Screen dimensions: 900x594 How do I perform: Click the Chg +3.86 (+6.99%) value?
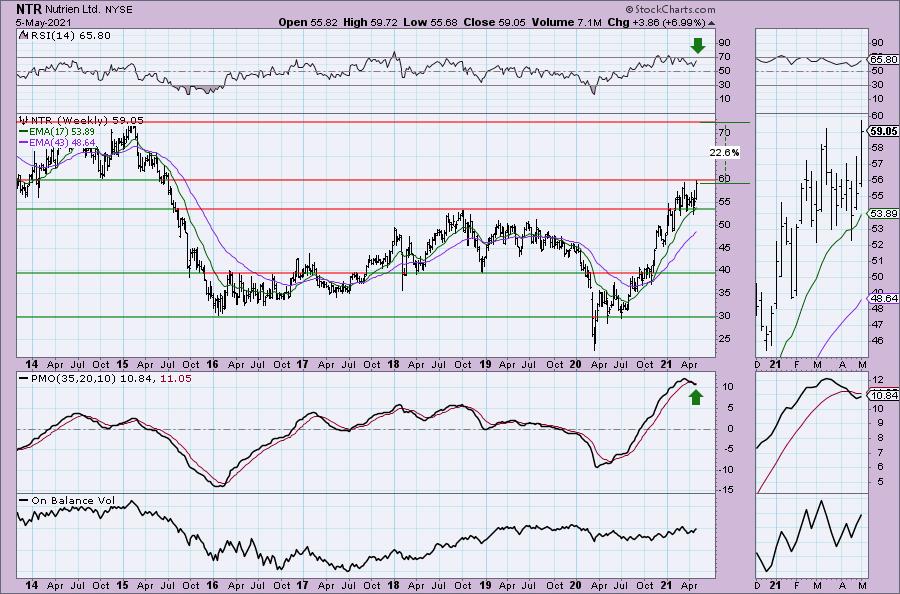(656, 22)
